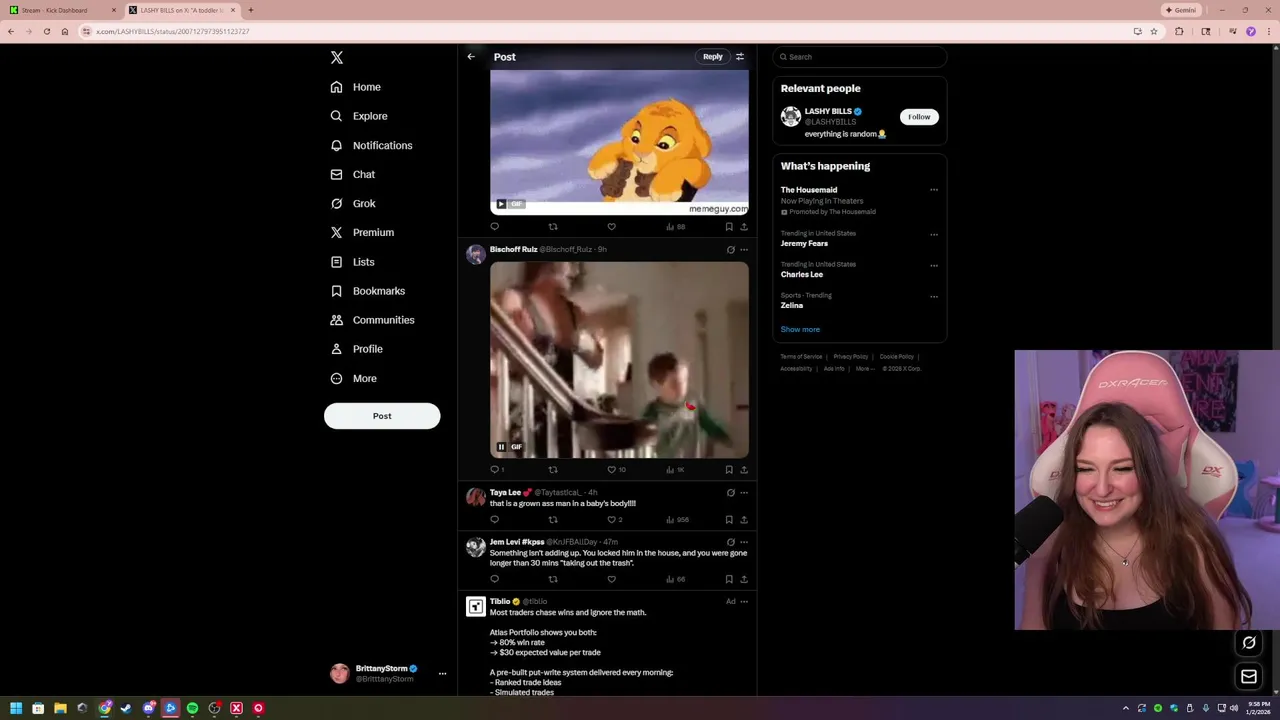Bookmark the Simba GIF reply
1280x720 pixels.
(x=729, y=227)
